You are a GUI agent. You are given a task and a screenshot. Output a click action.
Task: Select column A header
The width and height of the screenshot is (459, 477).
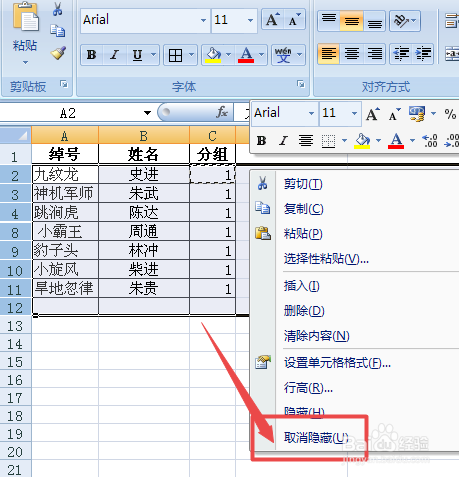pos(65,135)
